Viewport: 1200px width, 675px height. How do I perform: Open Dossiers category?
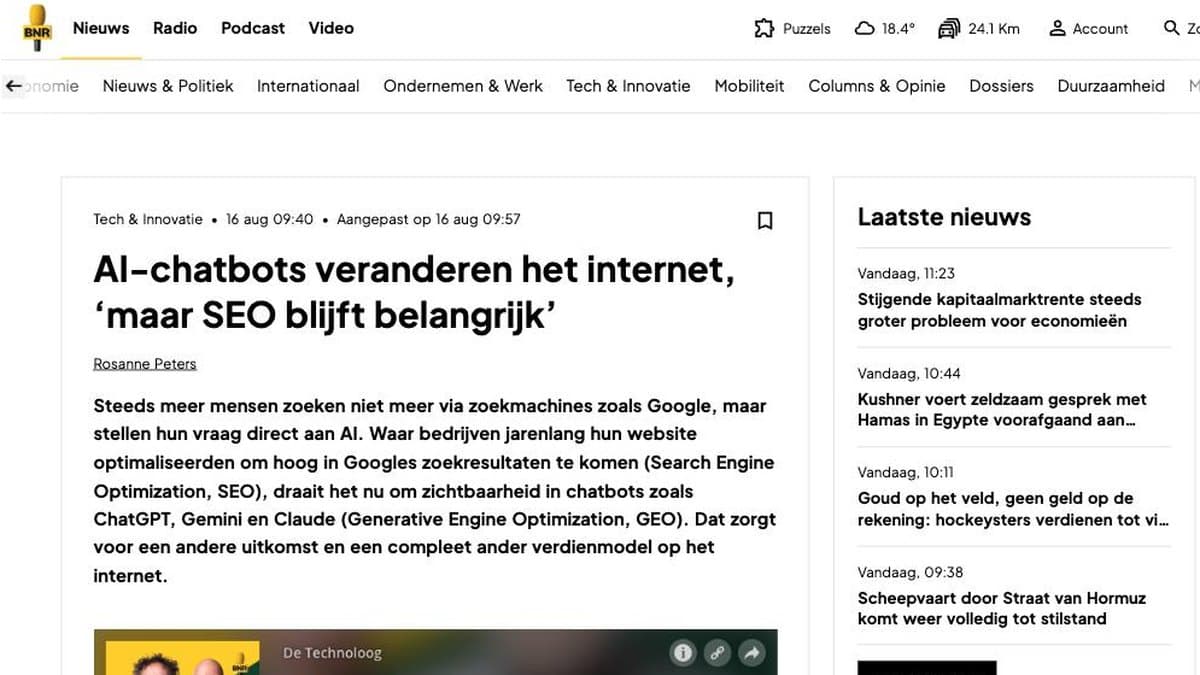point(1001,86)
